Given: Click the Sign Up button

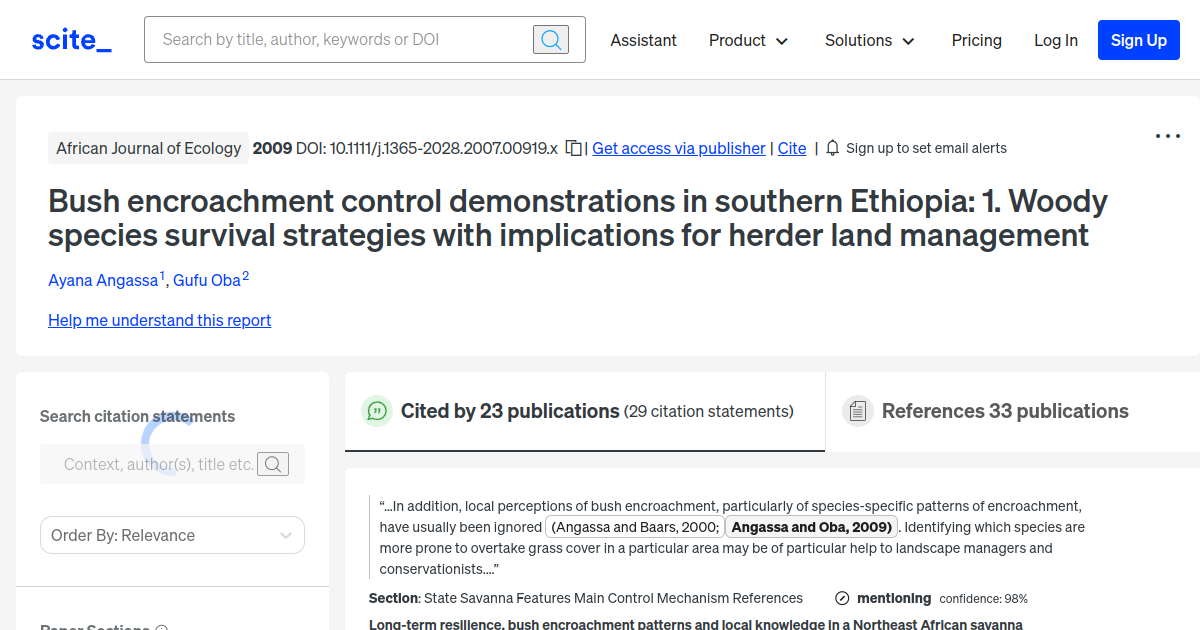Looking at the screenshot, I should click(x=1138, y=40).
